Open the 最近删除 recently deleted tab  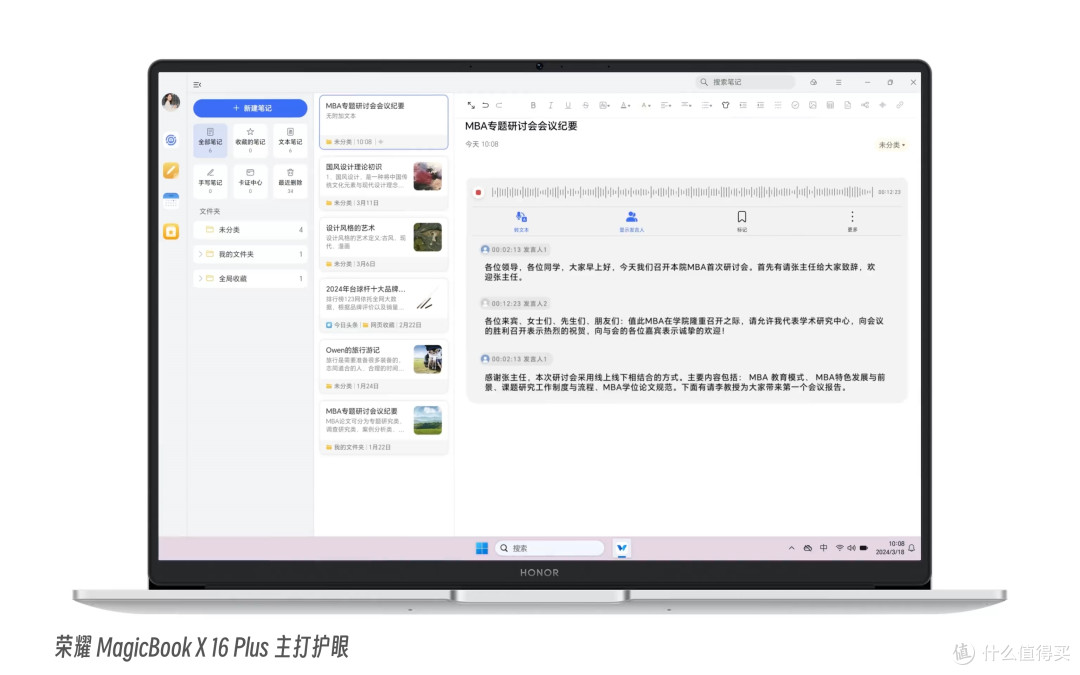click(x=290, y=180)
